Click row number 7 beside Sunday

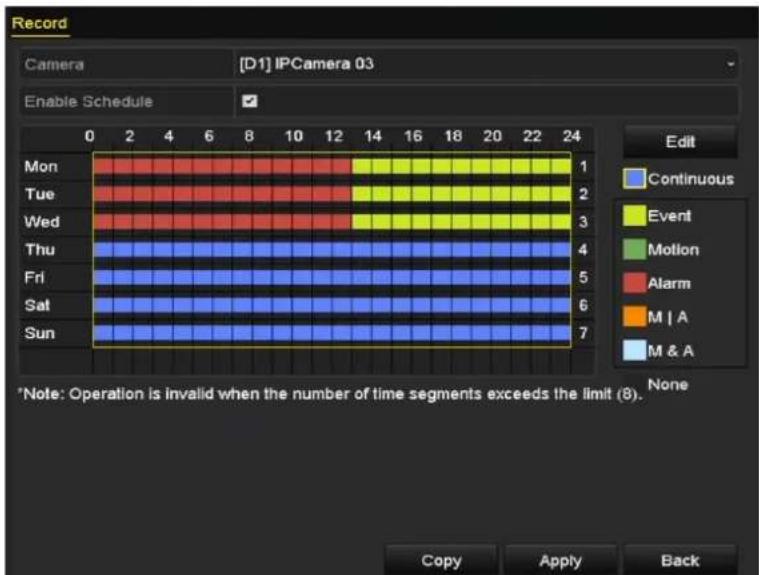(583, 333)
